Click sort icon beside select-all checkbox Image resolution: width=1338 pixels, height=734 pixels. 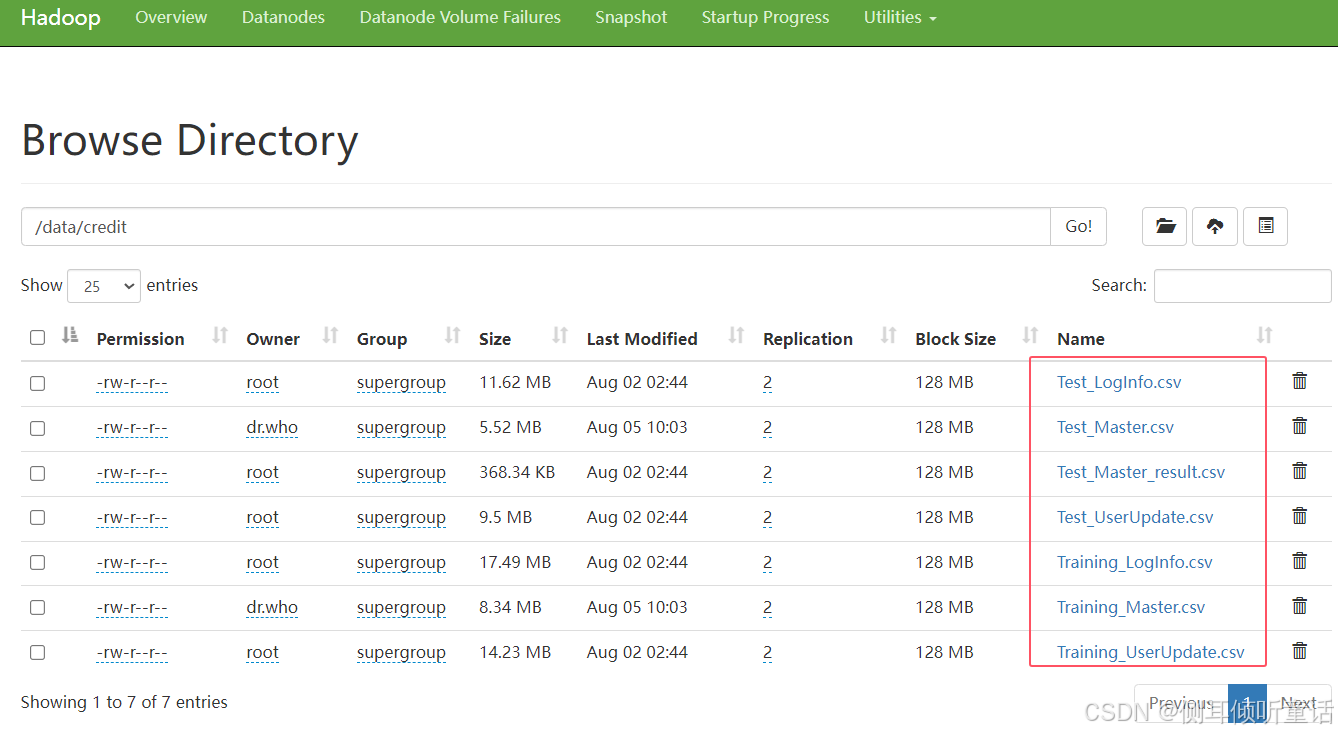click(70, 336)
